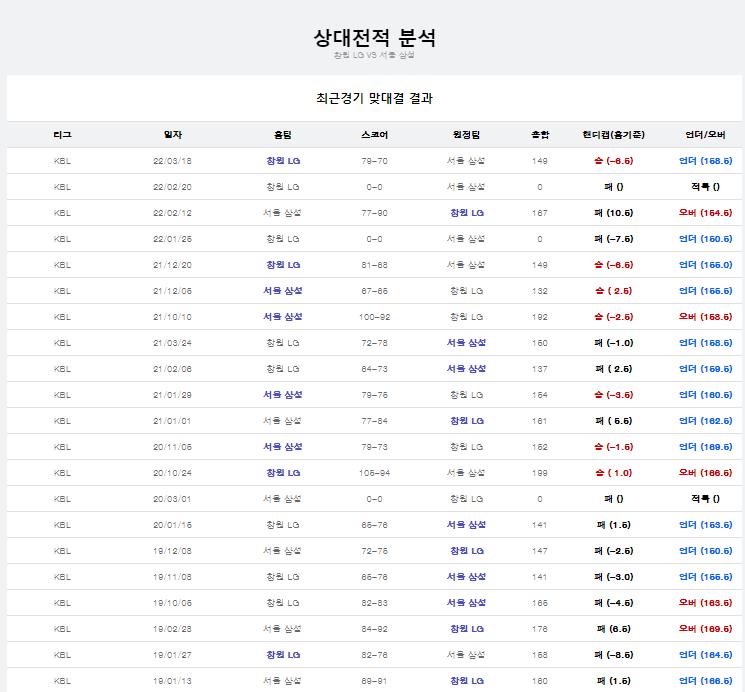Screen dimensions: 745x692
Task: Select the 20/10/24 date cell
Action: (172, 473)
